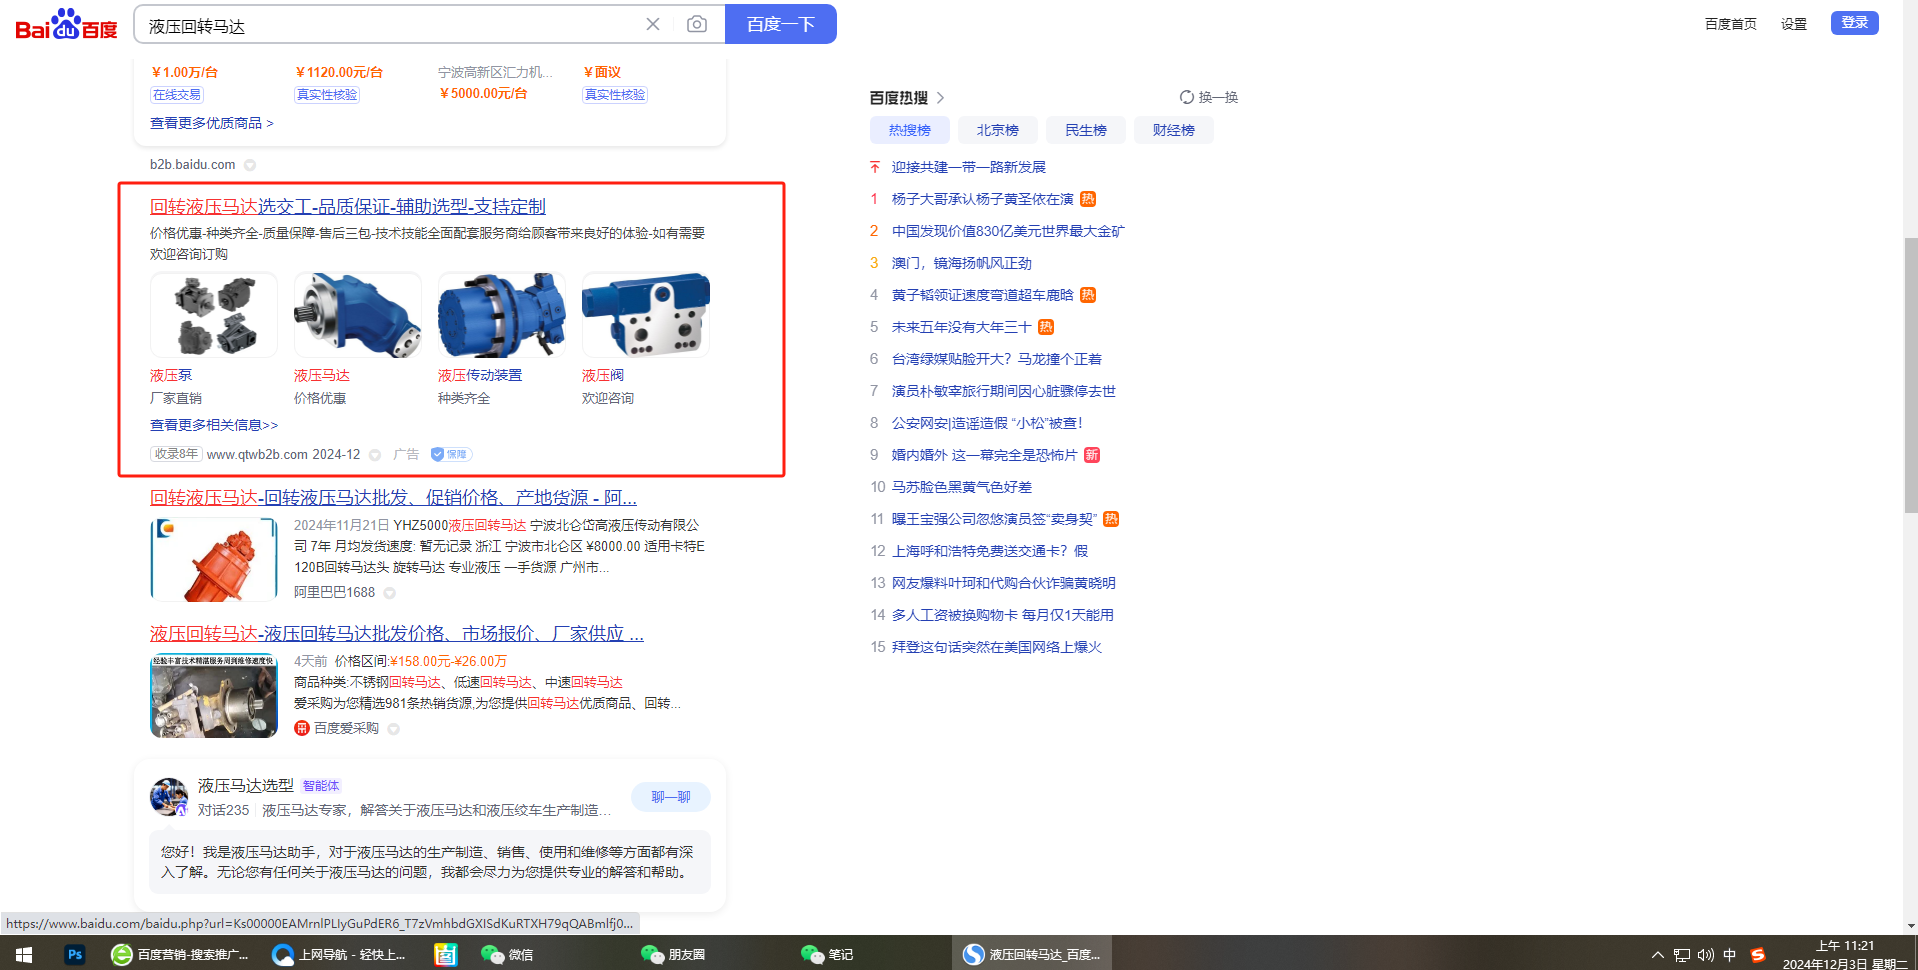Click the page vertical scrollbar thumb

[x=1911, y=375]
